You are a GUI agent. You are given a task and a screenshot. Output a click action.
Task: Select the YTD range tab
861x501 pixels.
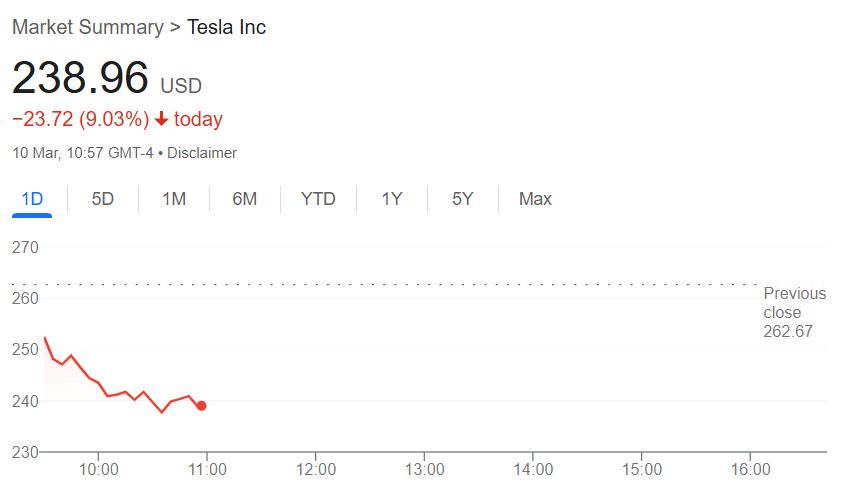(x=318, y=199)
